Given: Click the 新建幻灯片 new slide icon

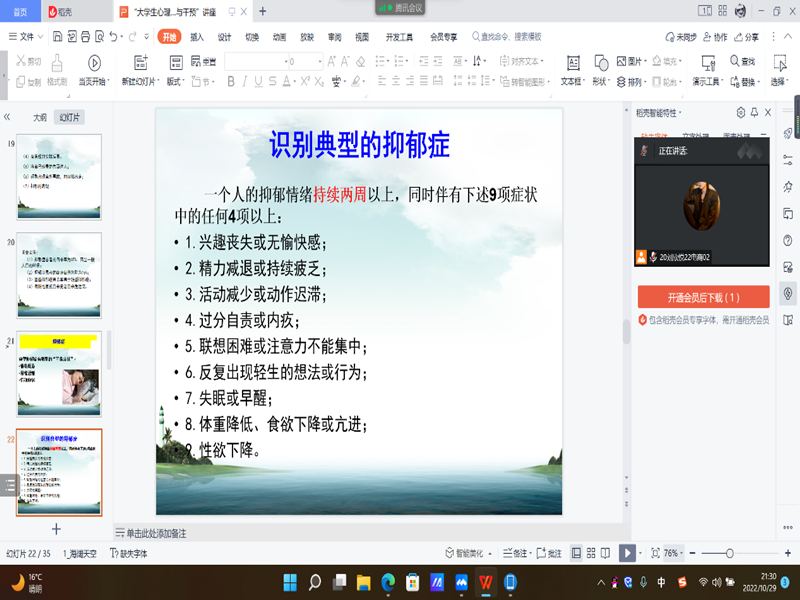Looking at the screenshot, I should (x=138, y=62).
